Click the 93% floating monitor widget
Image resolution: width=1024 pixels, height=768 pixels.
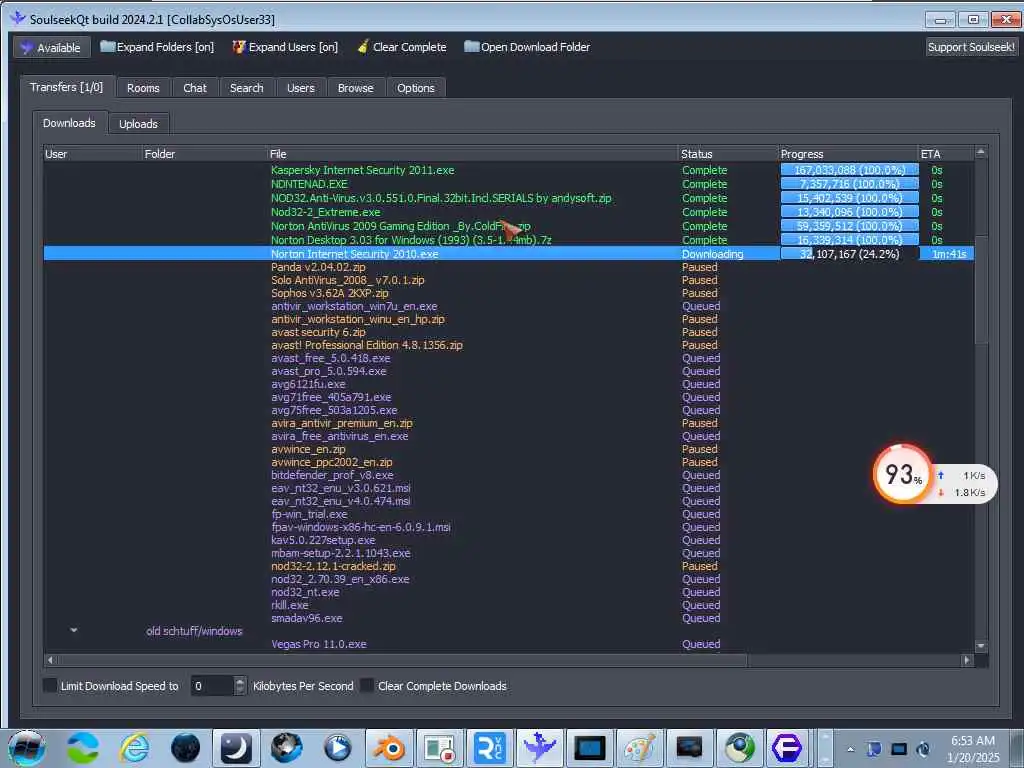click(x=902, y=474)
